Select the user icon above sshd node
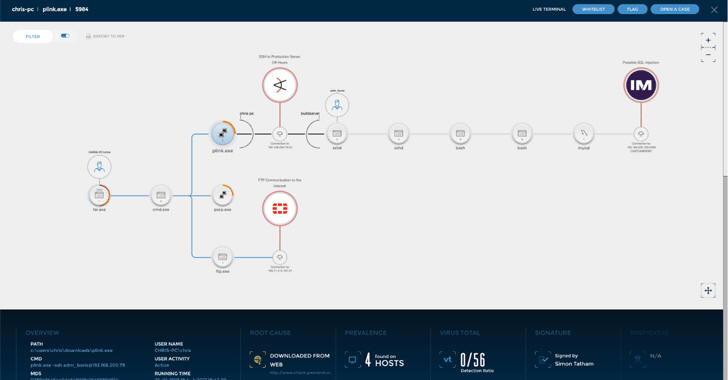 click(x=337, y=105)
